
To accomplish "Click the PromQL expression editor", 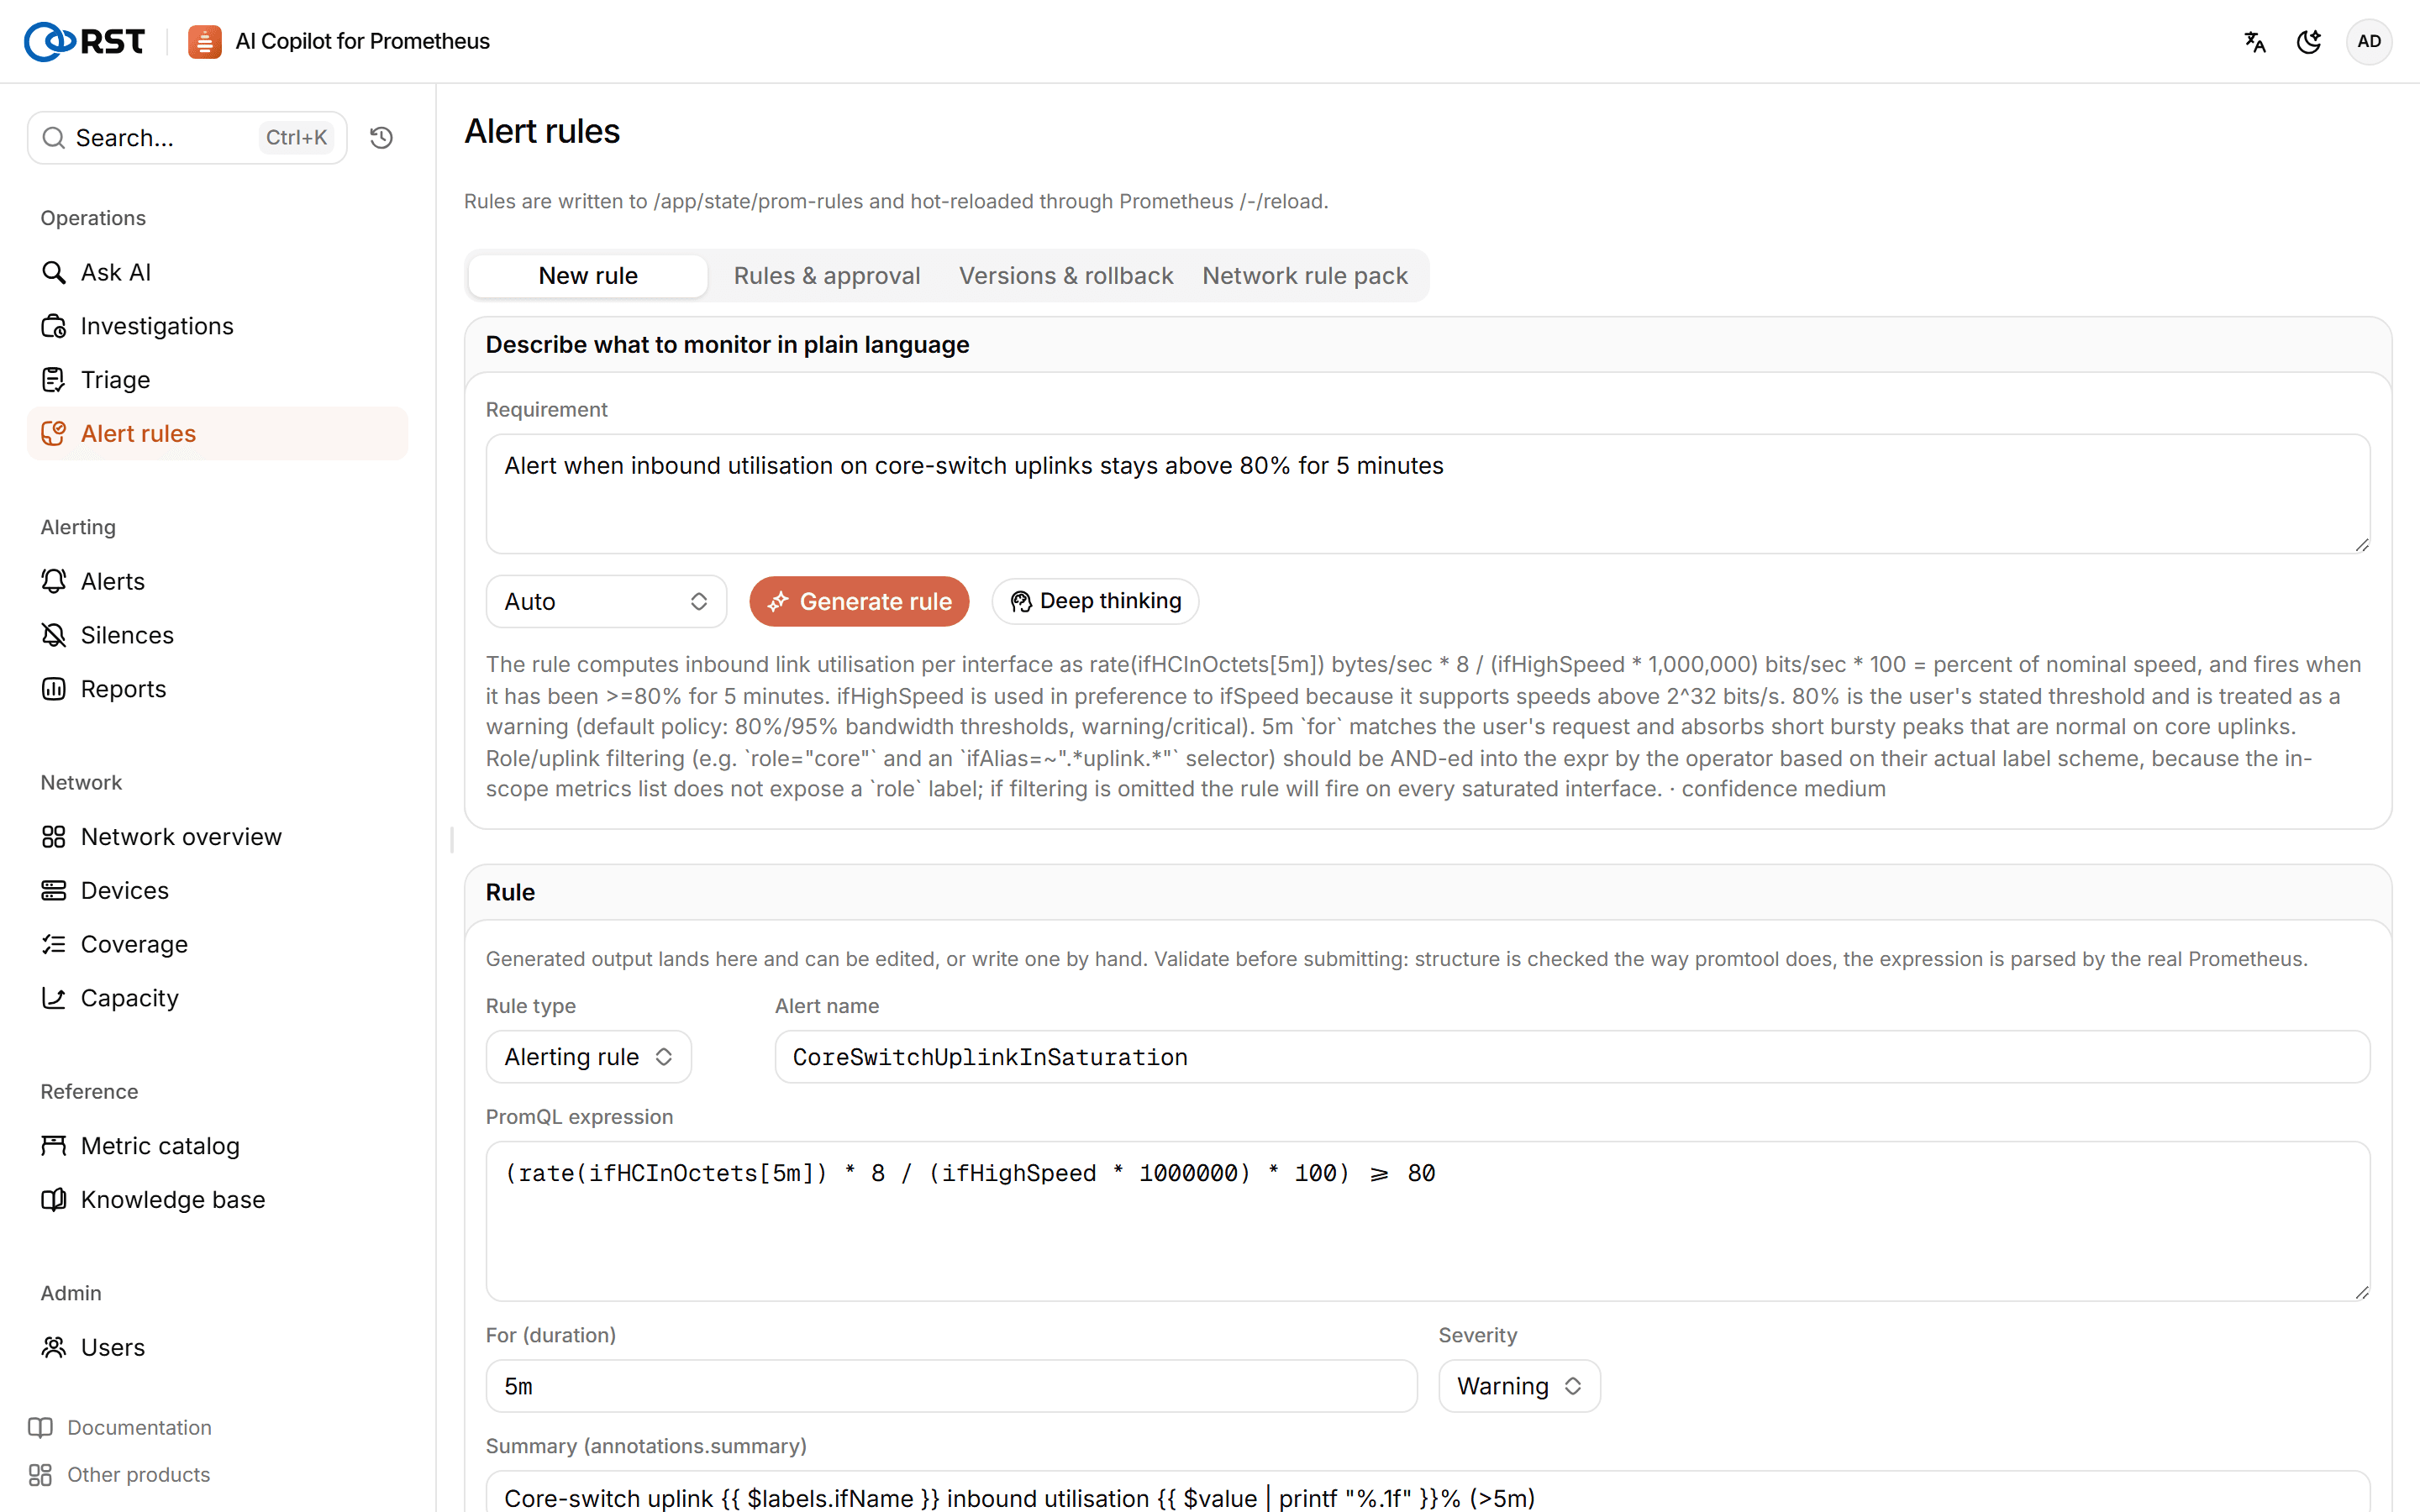I will click(1428, 1221).
